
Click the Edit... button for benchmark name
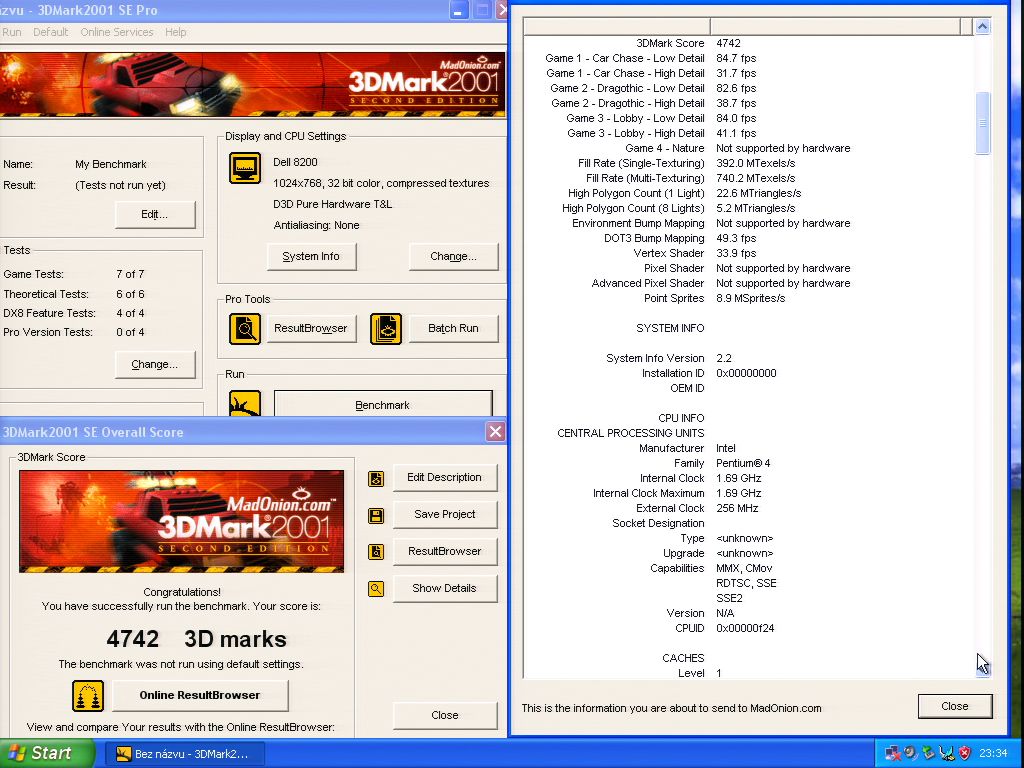pyautogui.click(x=155, y=214)
